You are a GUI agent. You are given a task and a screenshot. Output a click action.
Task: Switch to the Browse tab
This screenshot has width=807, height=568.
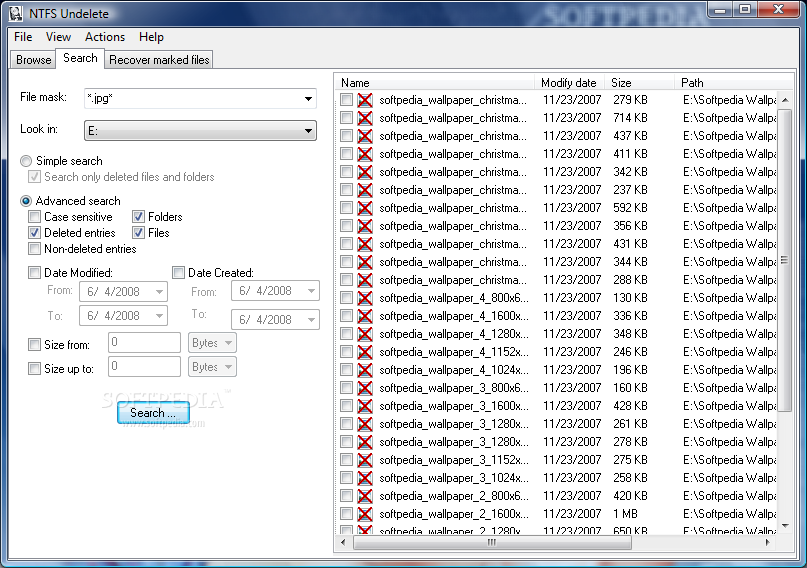[33, 60]
